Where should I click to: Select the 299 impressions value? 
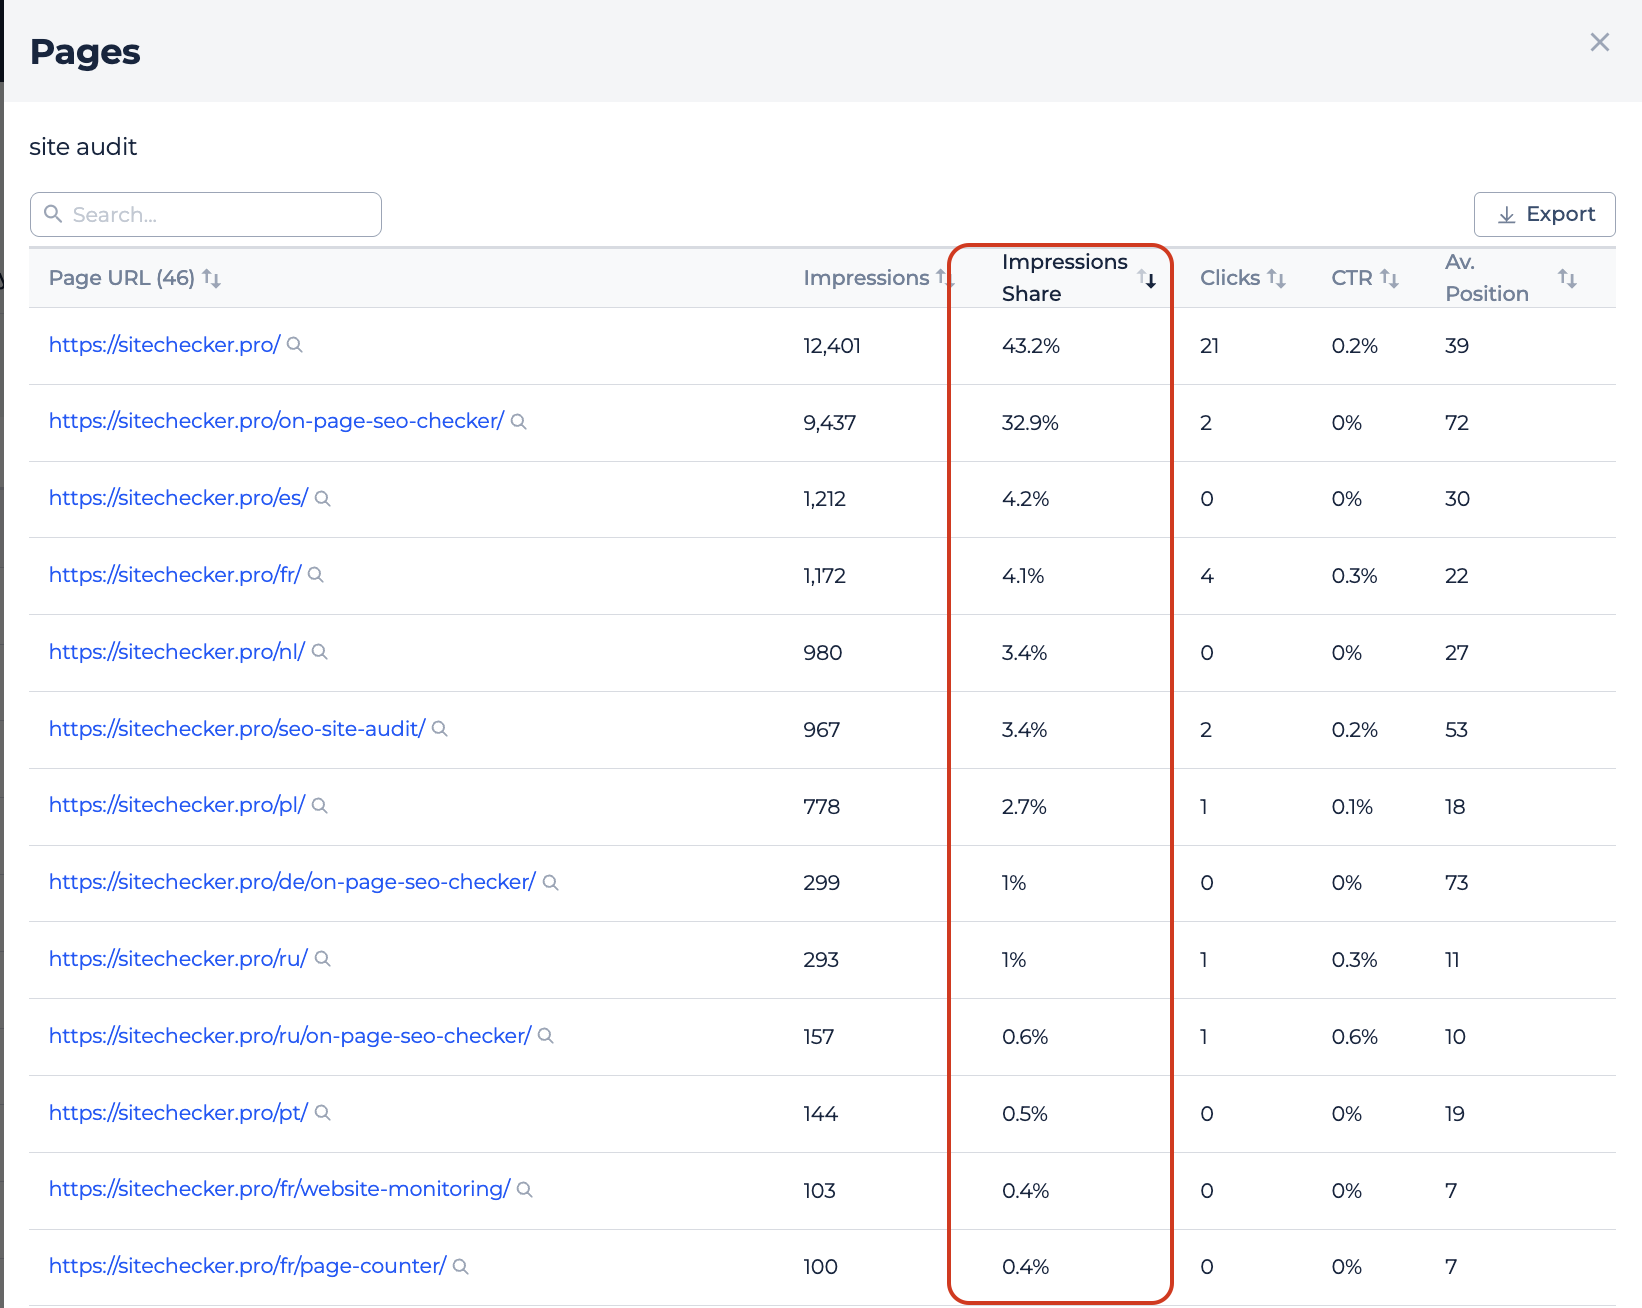pos(822,883)
